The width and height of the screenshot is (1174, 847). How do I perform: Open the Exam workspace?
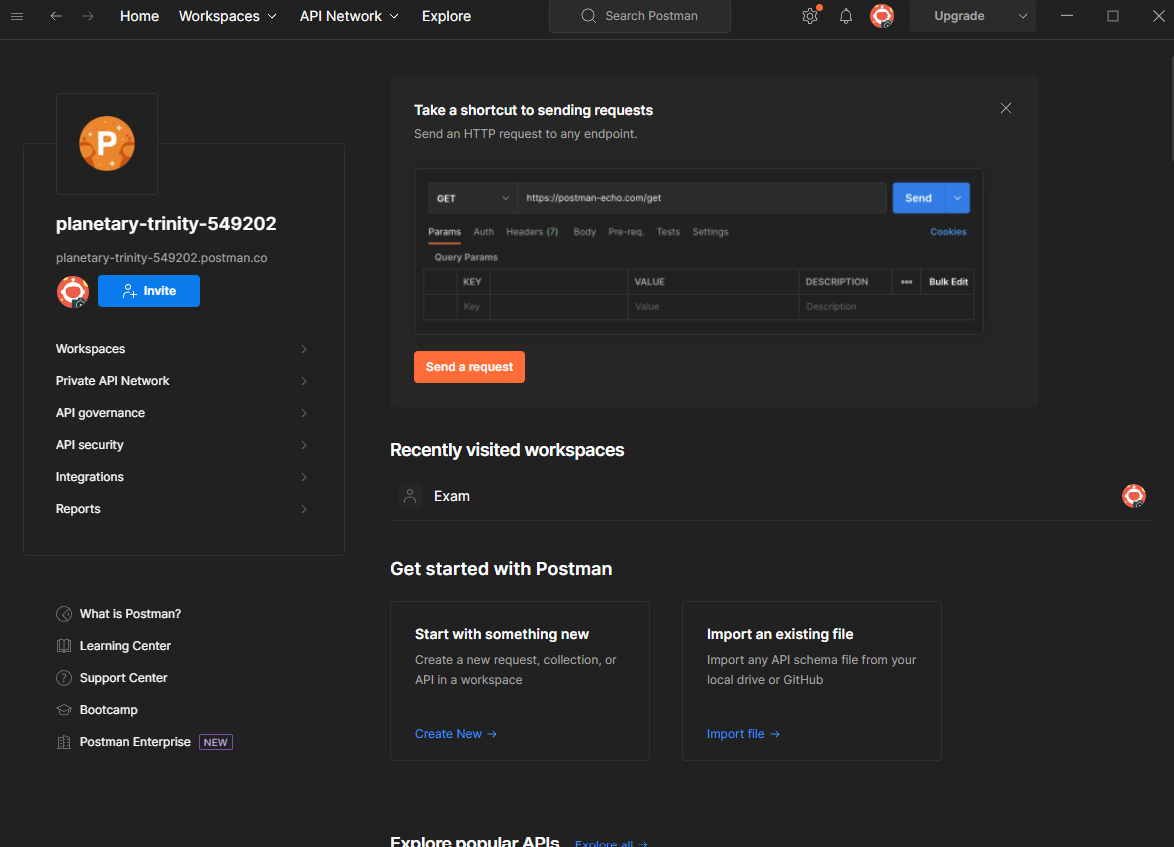pos(451,496)
